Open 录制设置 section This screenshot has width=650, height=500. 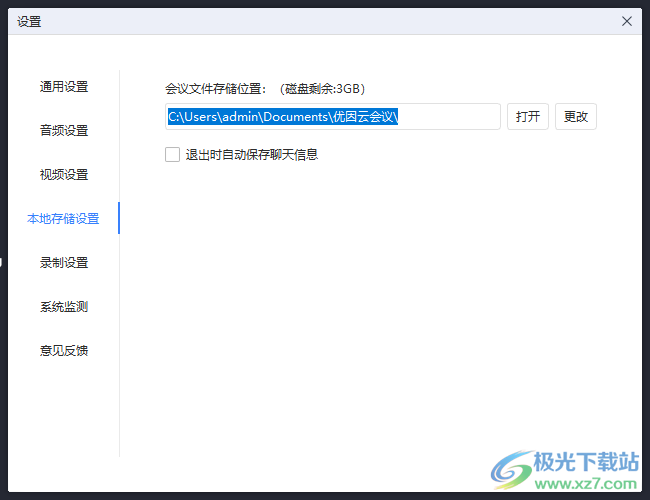64,262
